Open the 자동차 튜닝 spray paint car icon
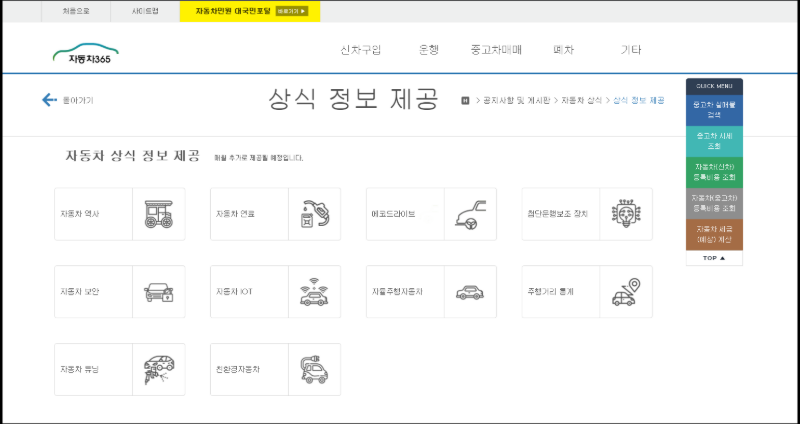Image resolution: width=800 pixels, height=424 pixels. (159, 369)
